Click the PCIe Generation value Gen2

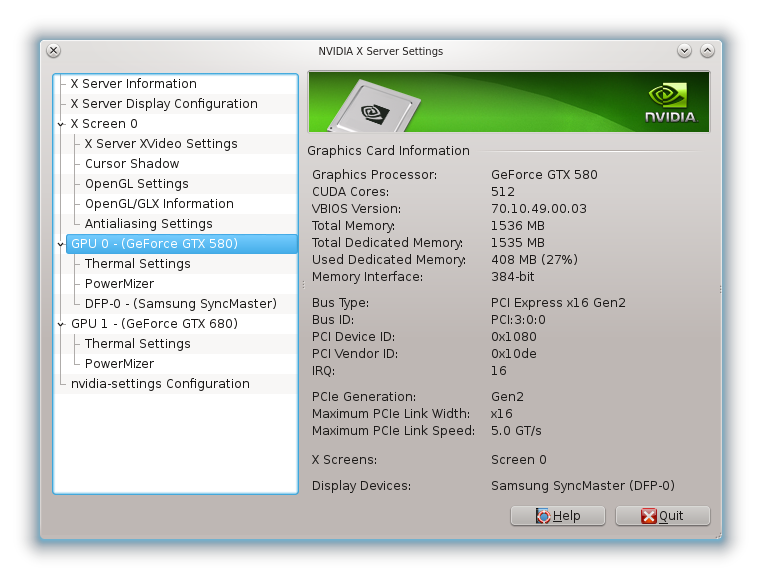[x=507, y=397]
